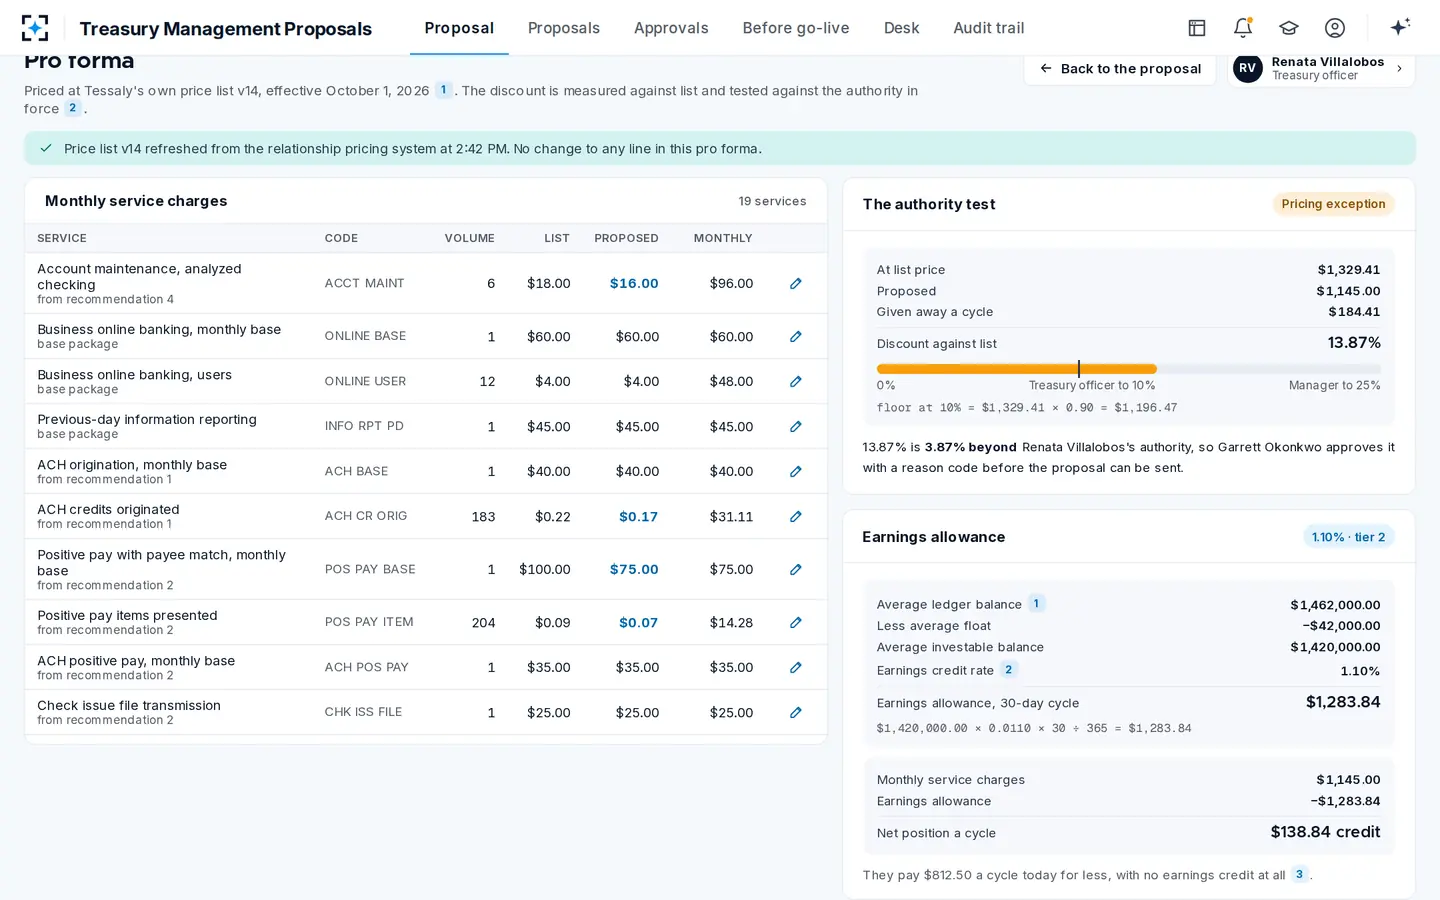Click the discount against list progress bar
The width and height of the screenshot is (1440, 900).
[1128, 369]
